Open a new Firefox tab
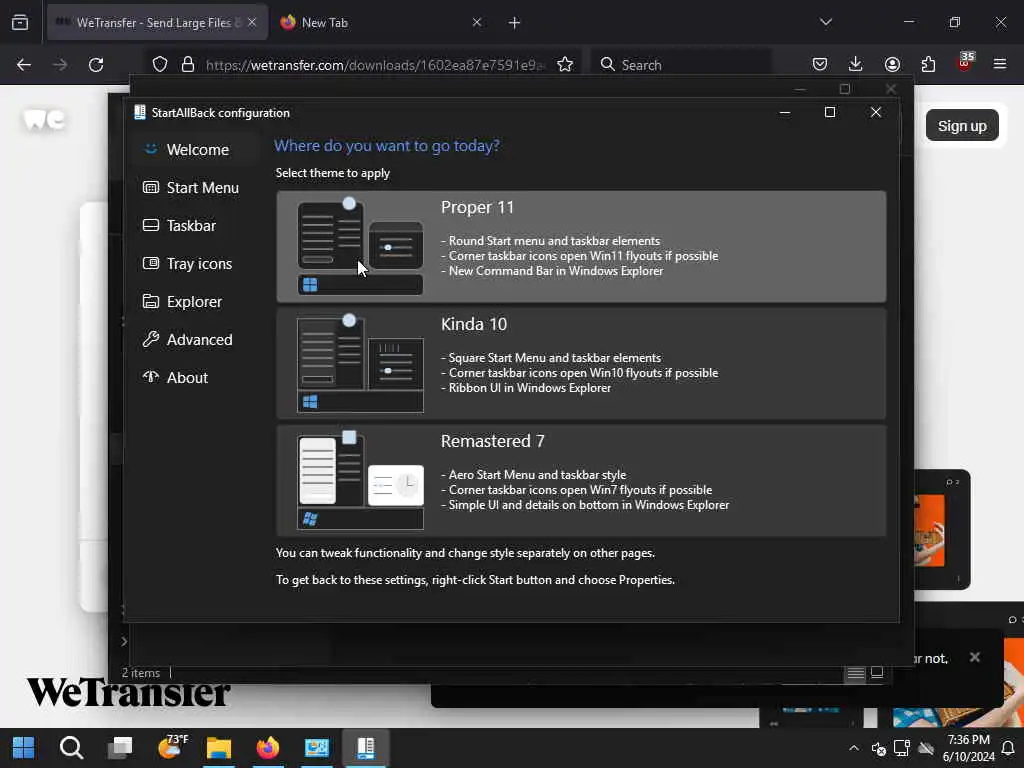The image size is (1024, 768). tap(515, 23)
